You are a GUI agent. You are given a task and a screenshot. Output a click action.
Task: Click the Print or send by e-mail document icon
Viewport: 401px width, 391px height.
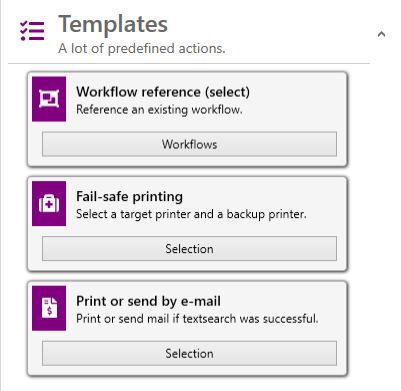[49, 308]
